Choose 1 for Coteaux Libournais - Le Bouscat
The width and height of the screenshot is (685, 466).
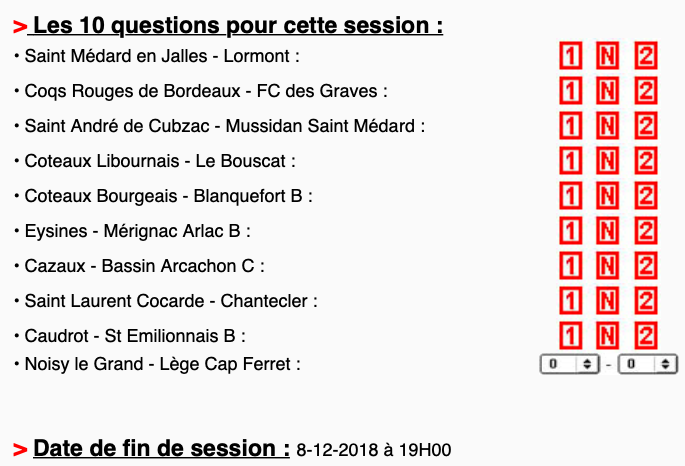(x=569, y=160)
